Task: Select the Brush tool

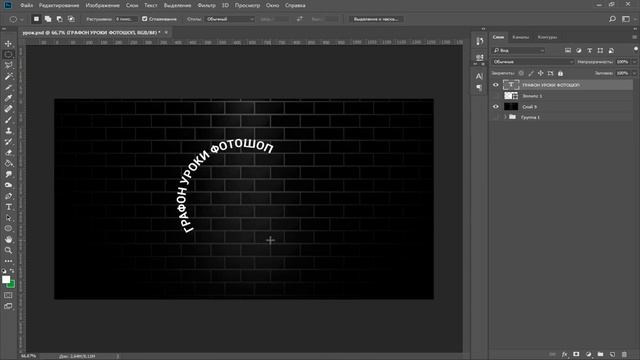Action: point(8,120)
